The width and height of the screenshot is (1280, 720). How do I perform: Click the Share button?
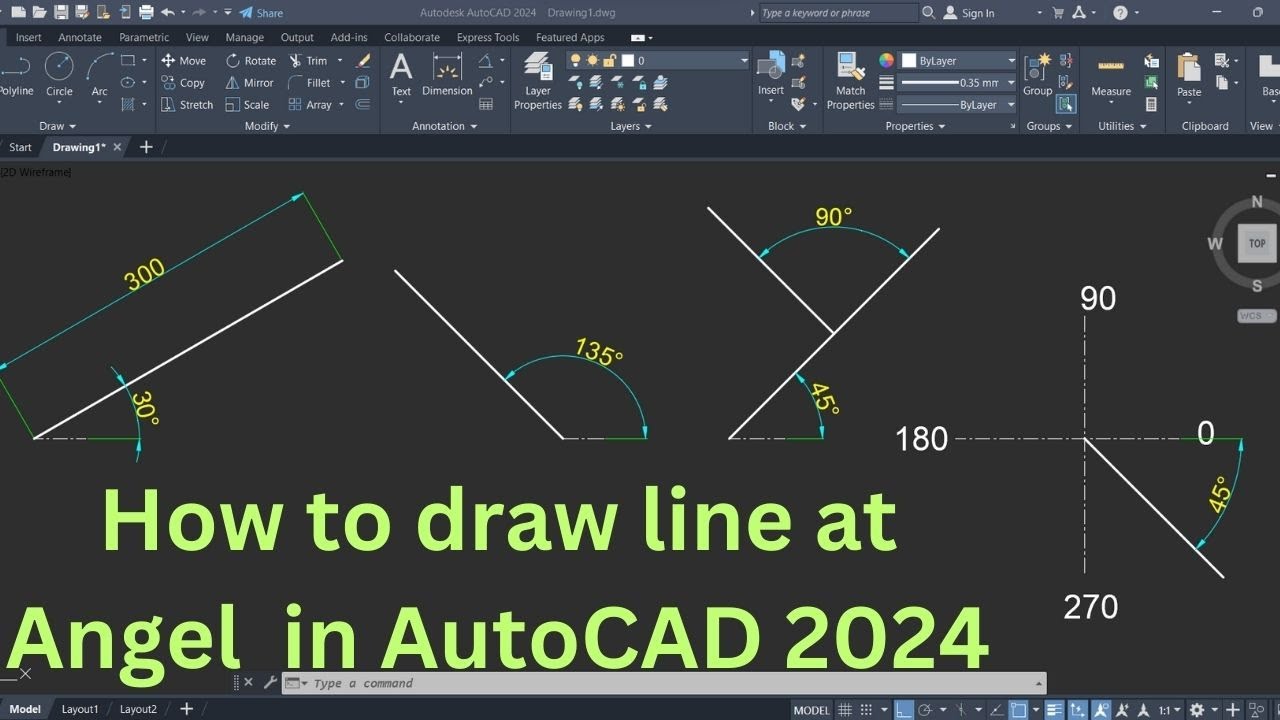click(261, 13)
